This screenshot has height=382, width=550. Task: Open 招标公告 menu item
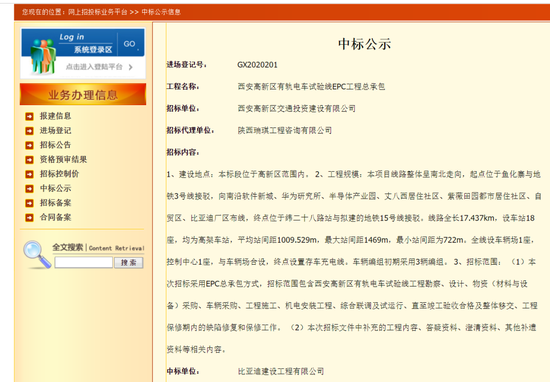coord(55,145)
